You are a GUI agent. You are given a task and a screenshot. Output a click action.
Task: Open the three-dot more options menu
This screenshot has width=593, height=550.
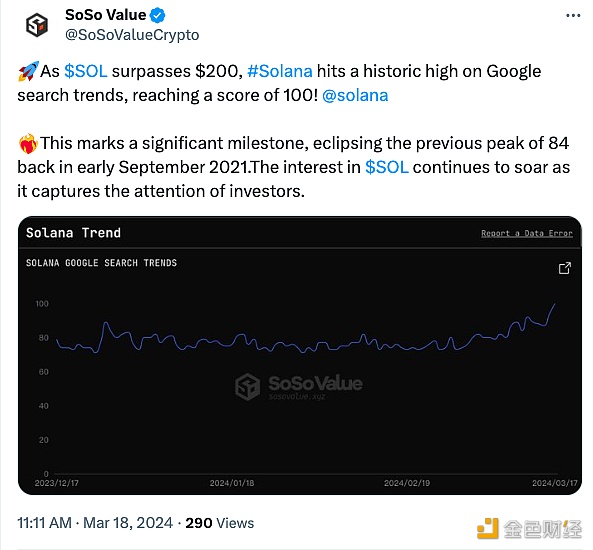point(573,16)
